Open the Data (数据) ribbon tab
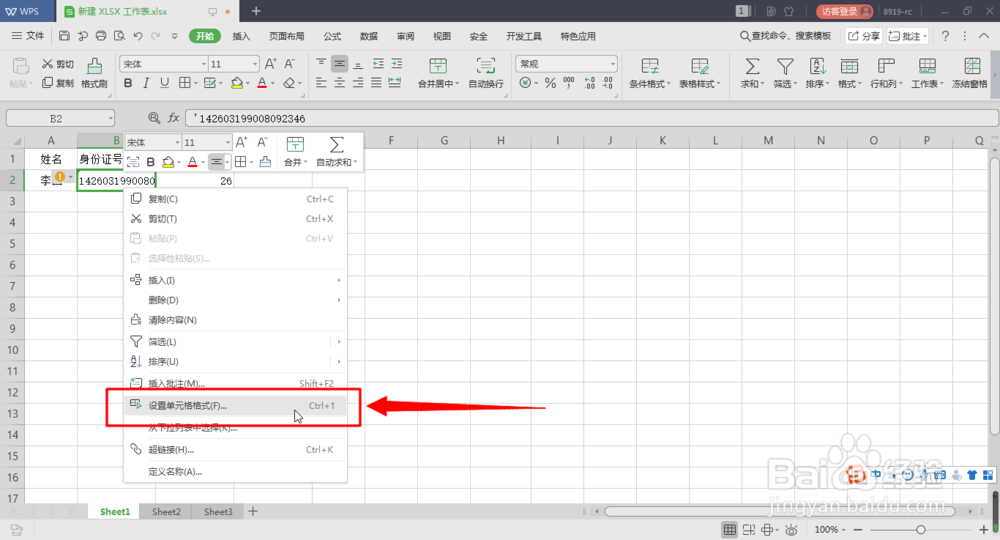This screenshot has height=540, width=1000. 369,36
